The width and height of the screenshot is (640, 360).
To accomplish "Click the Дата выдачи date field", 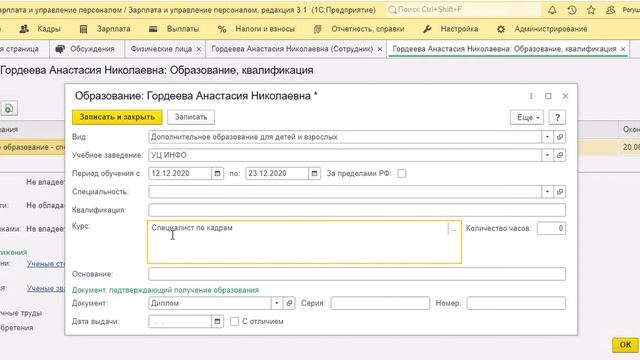I will click(x=180, y=322).
